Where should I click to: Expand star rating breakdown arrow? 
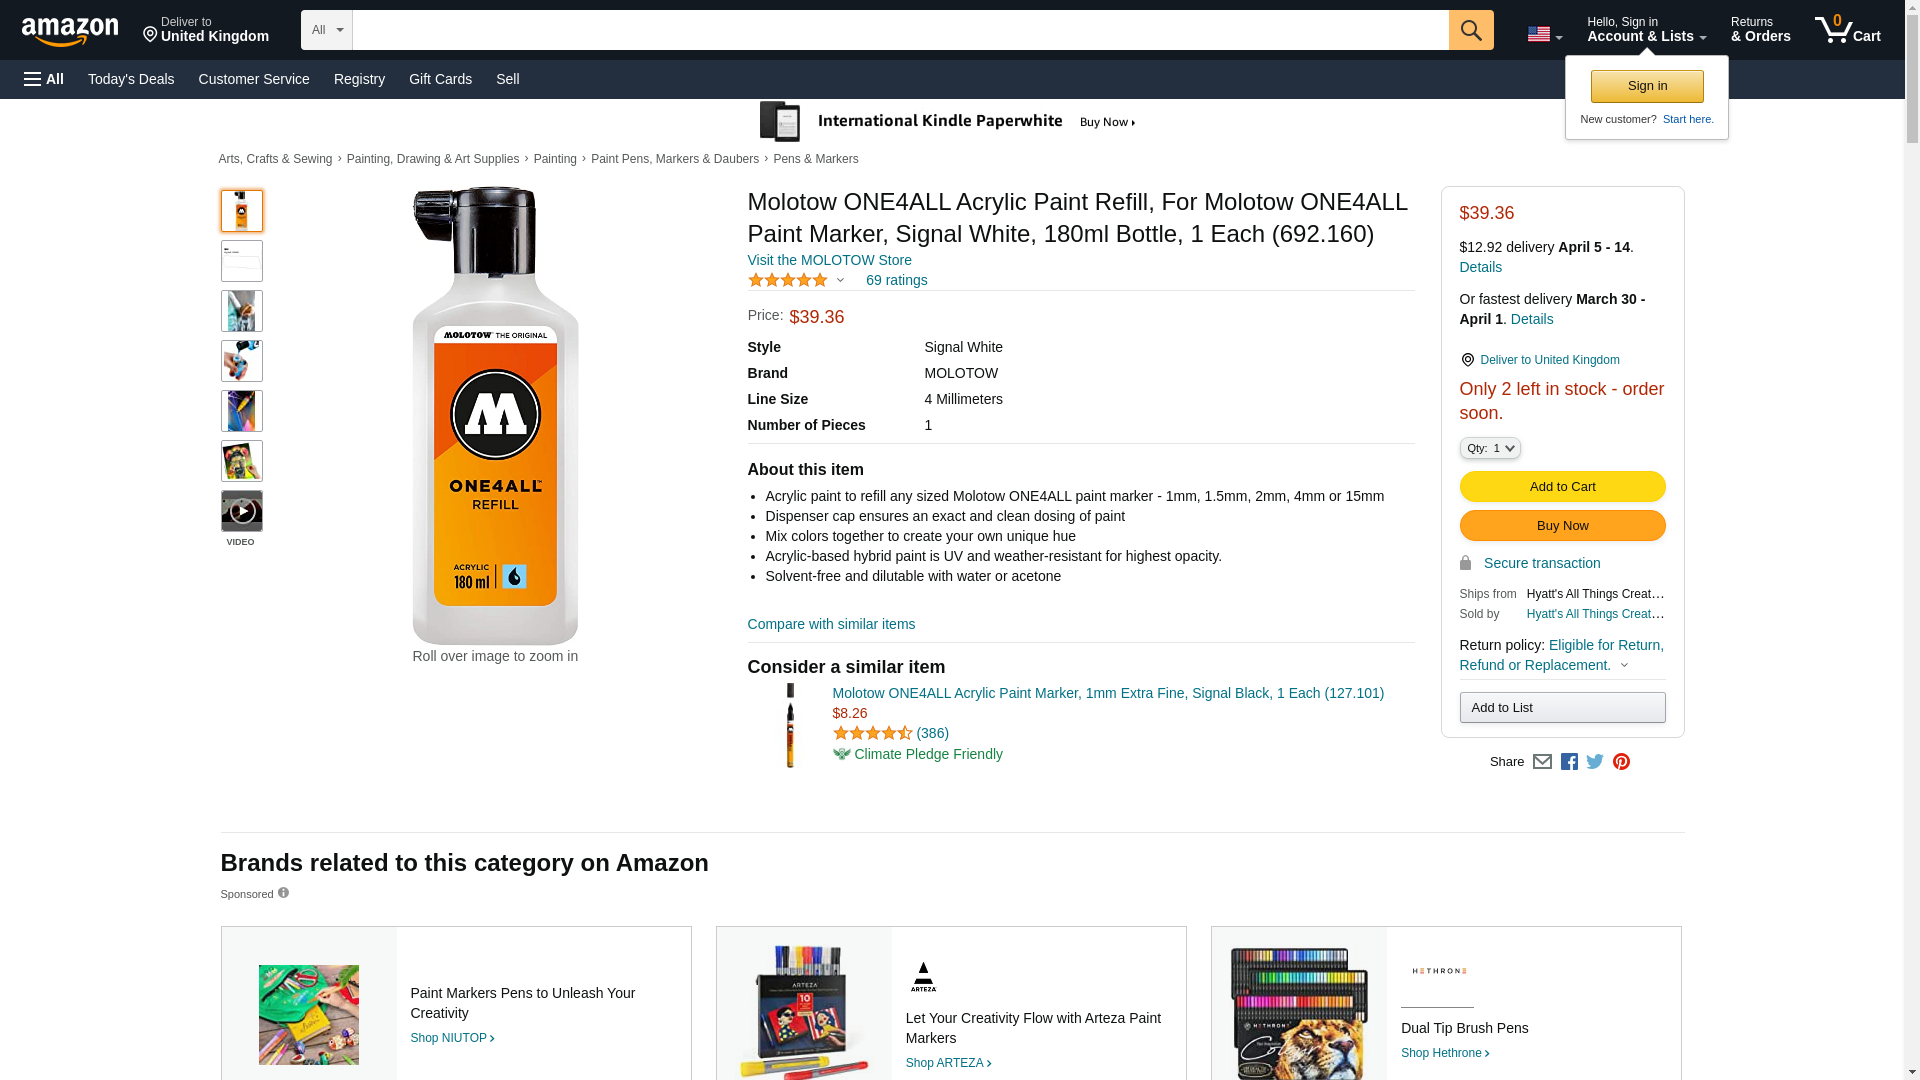840,281
